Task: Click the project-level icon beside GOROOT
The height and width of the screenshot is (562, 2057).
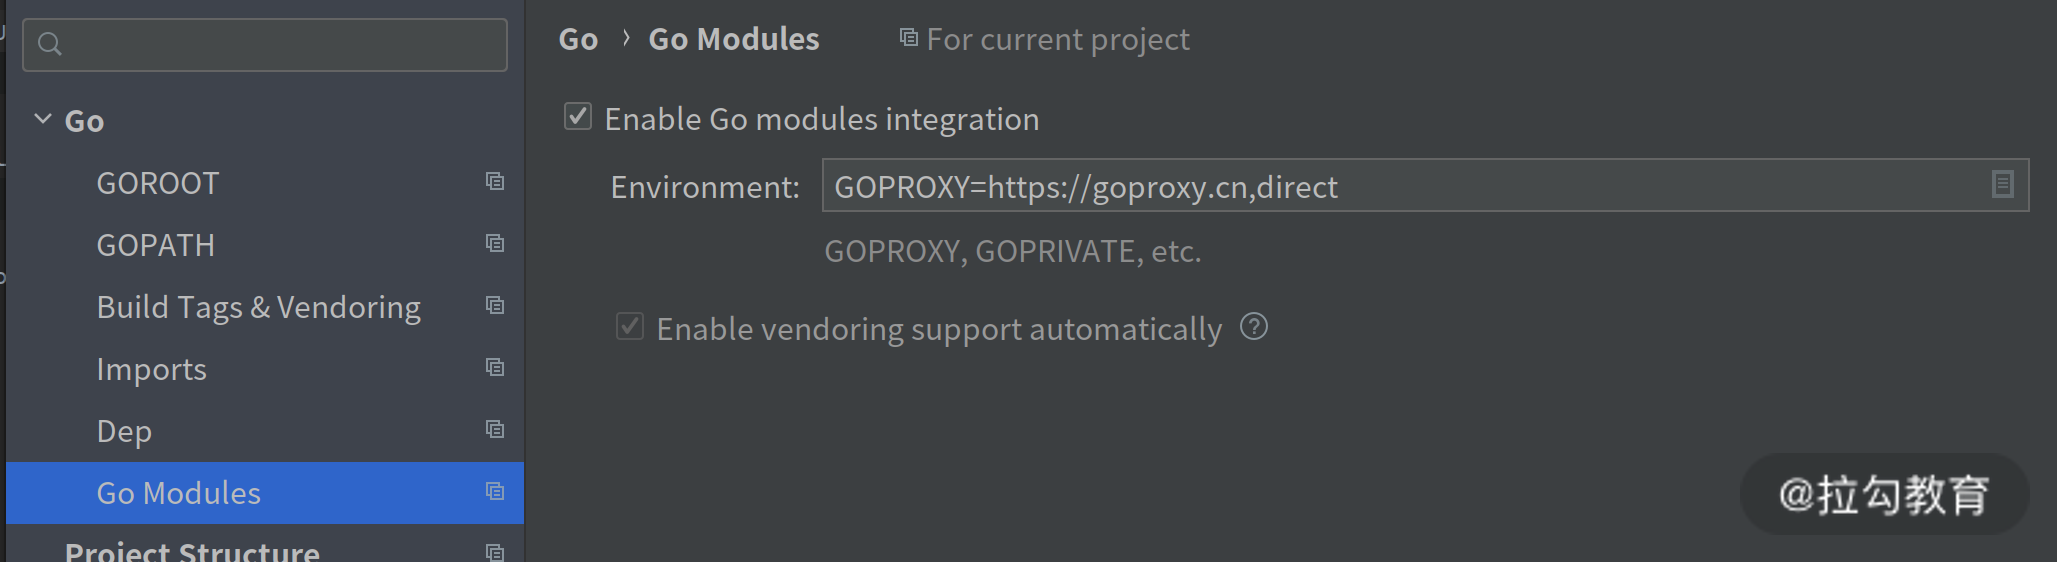Action: click(494, 181)
